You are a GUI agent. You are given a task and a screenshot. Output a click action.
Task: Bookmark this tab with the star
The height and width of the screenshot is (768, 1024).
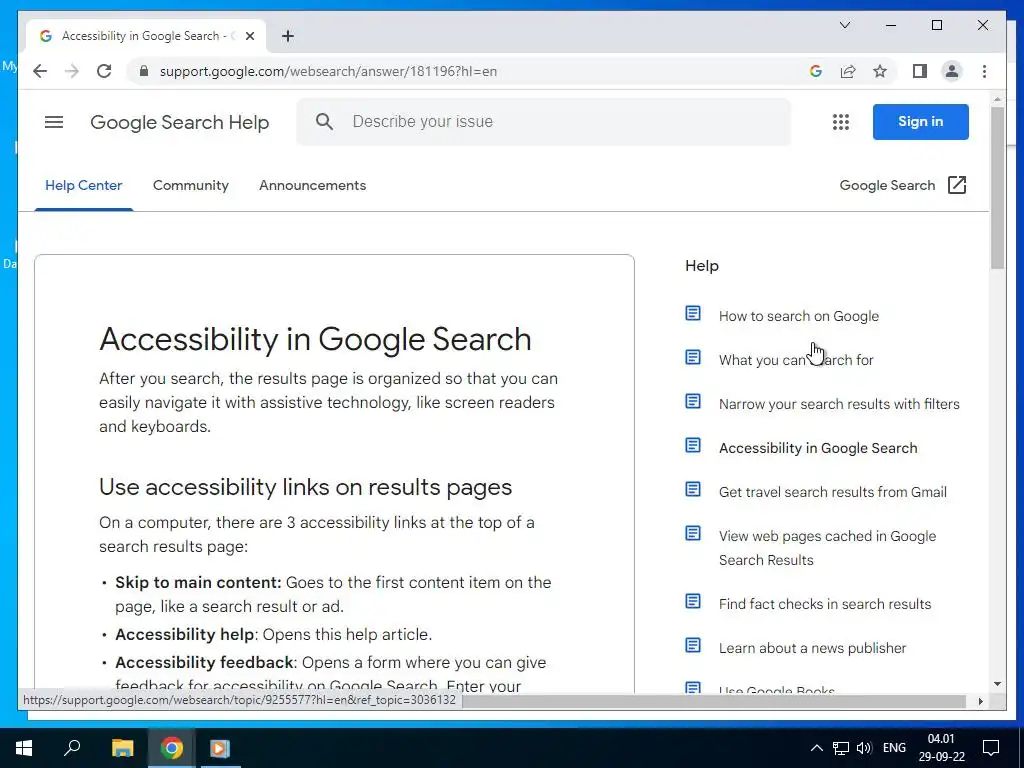[x=880, y=71]
